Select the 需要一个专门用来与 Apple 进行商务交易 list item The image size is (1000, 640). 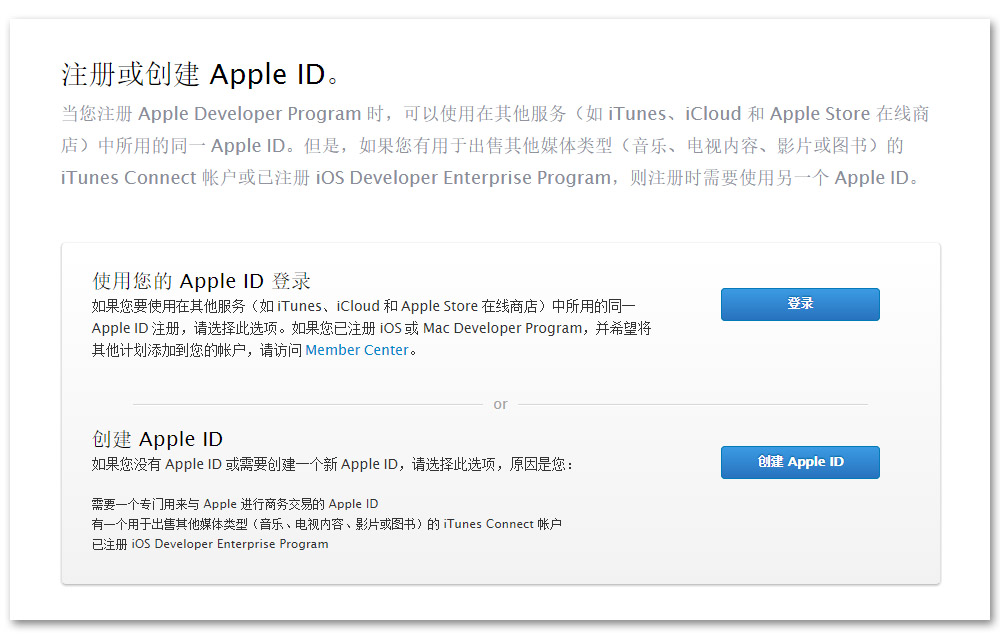235,504
